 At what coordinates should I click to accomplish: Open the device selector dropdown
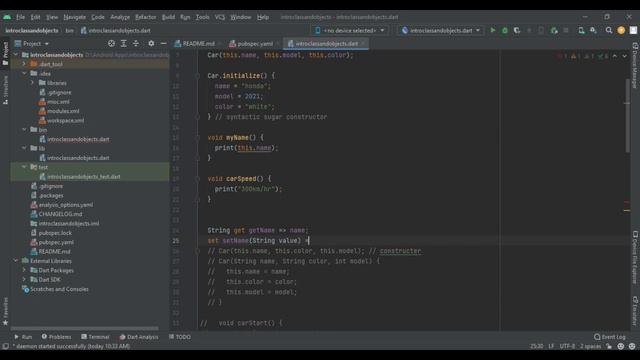350,30
